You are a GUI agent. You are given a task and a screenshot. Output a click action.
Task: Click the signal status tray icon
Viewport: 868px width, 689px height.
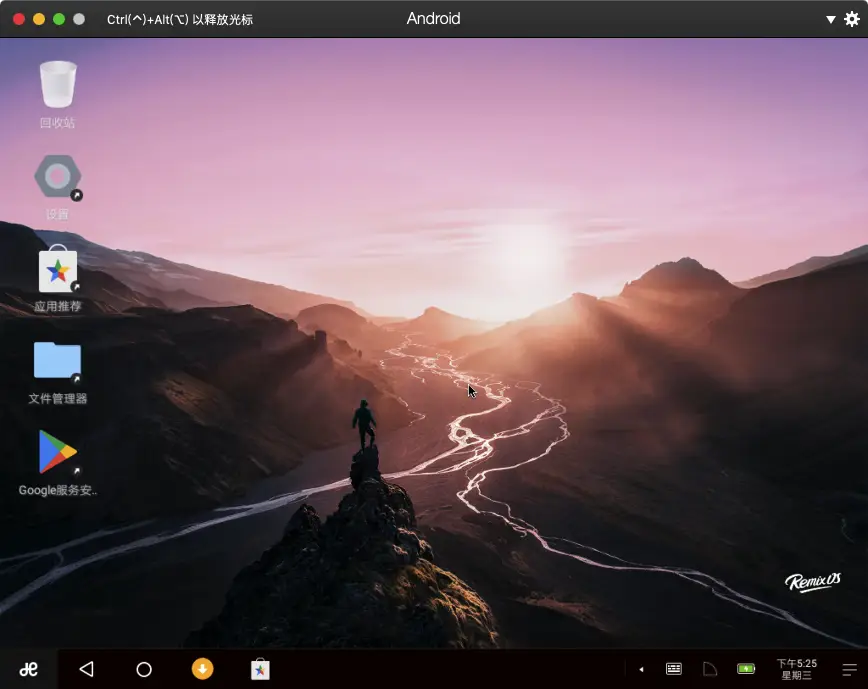(x=710, y=669)
